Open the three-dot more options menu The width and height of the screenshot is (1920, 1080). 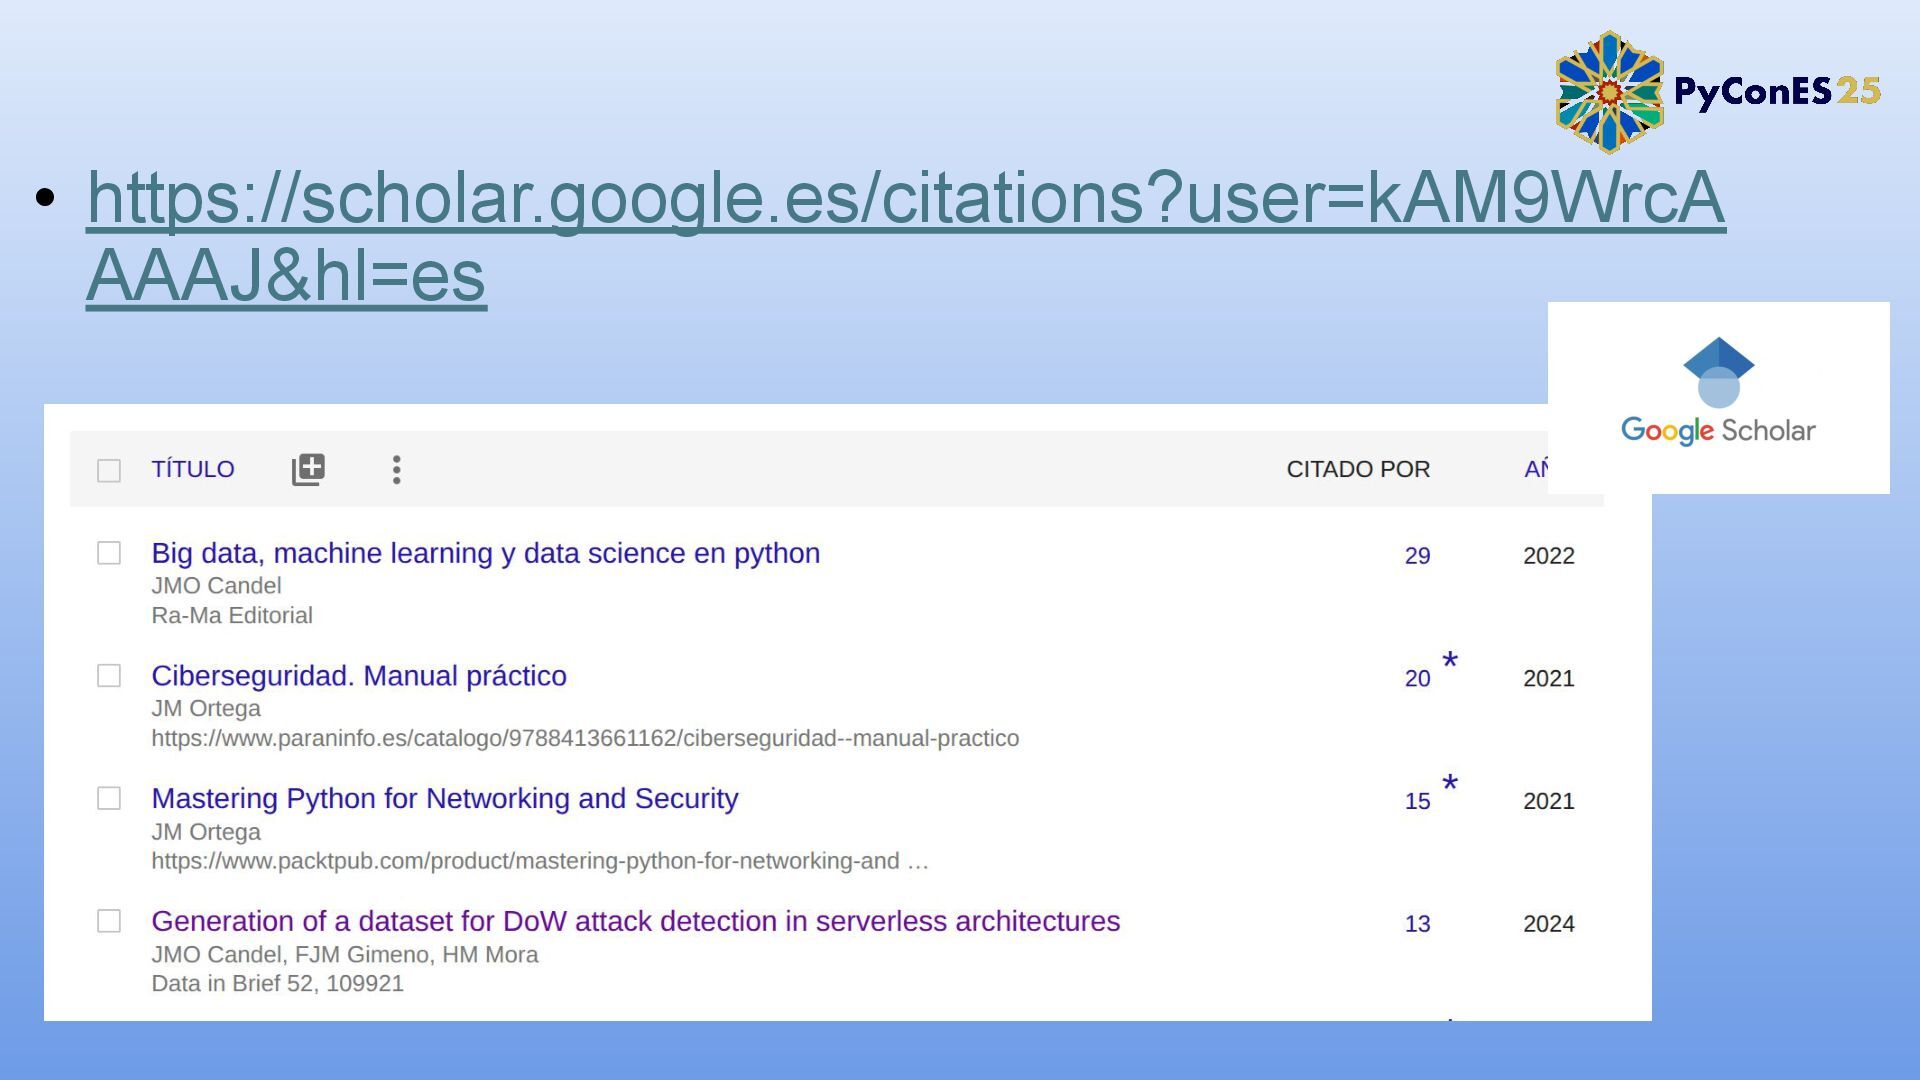click(397, 469)
